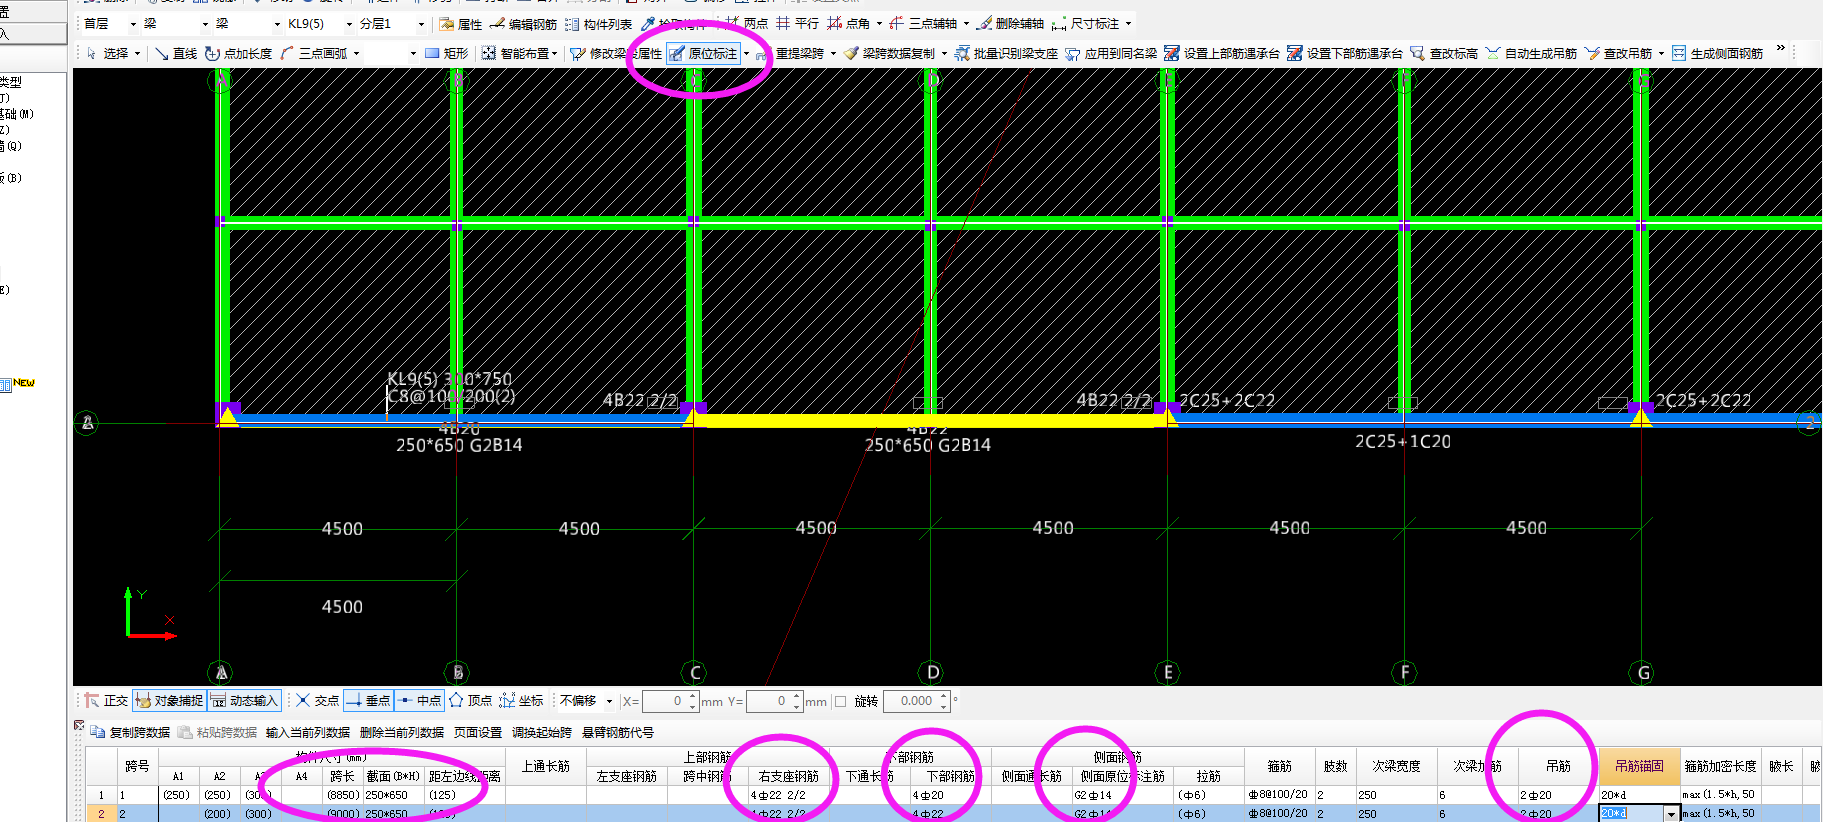Click 查改标高 check elevation tool
Image resolution: width=1823 pixels, height=822 pixels.
click(x=1444, y=53)
